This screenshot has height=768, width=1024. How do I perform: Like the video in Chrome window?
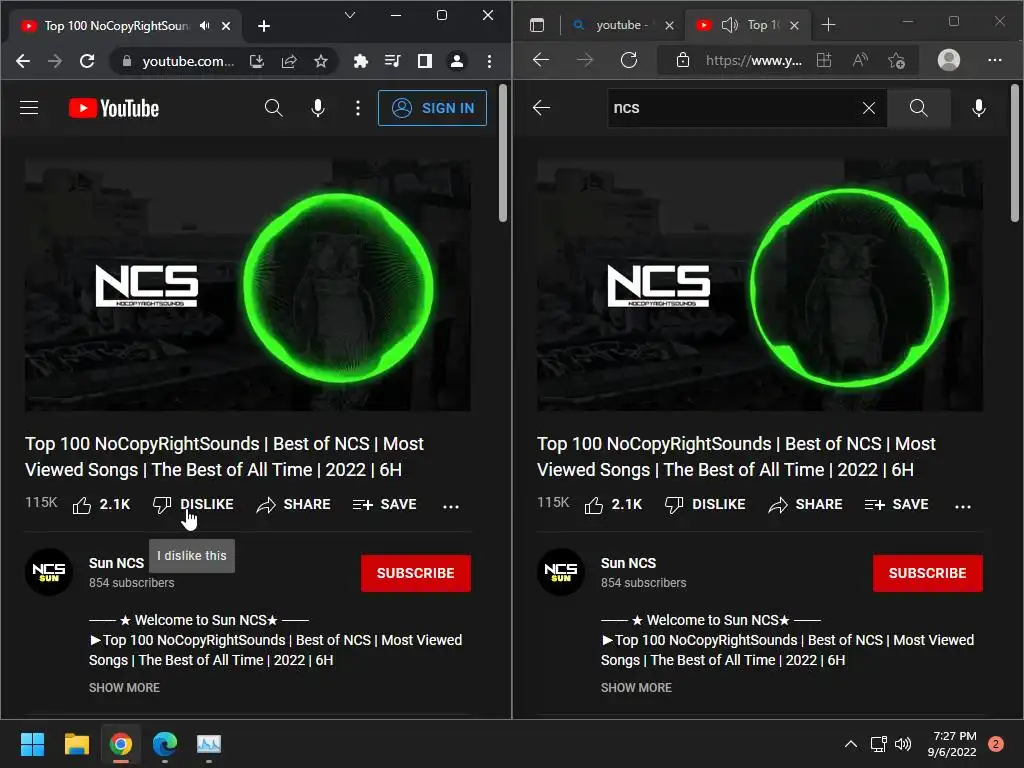(101, 505)
